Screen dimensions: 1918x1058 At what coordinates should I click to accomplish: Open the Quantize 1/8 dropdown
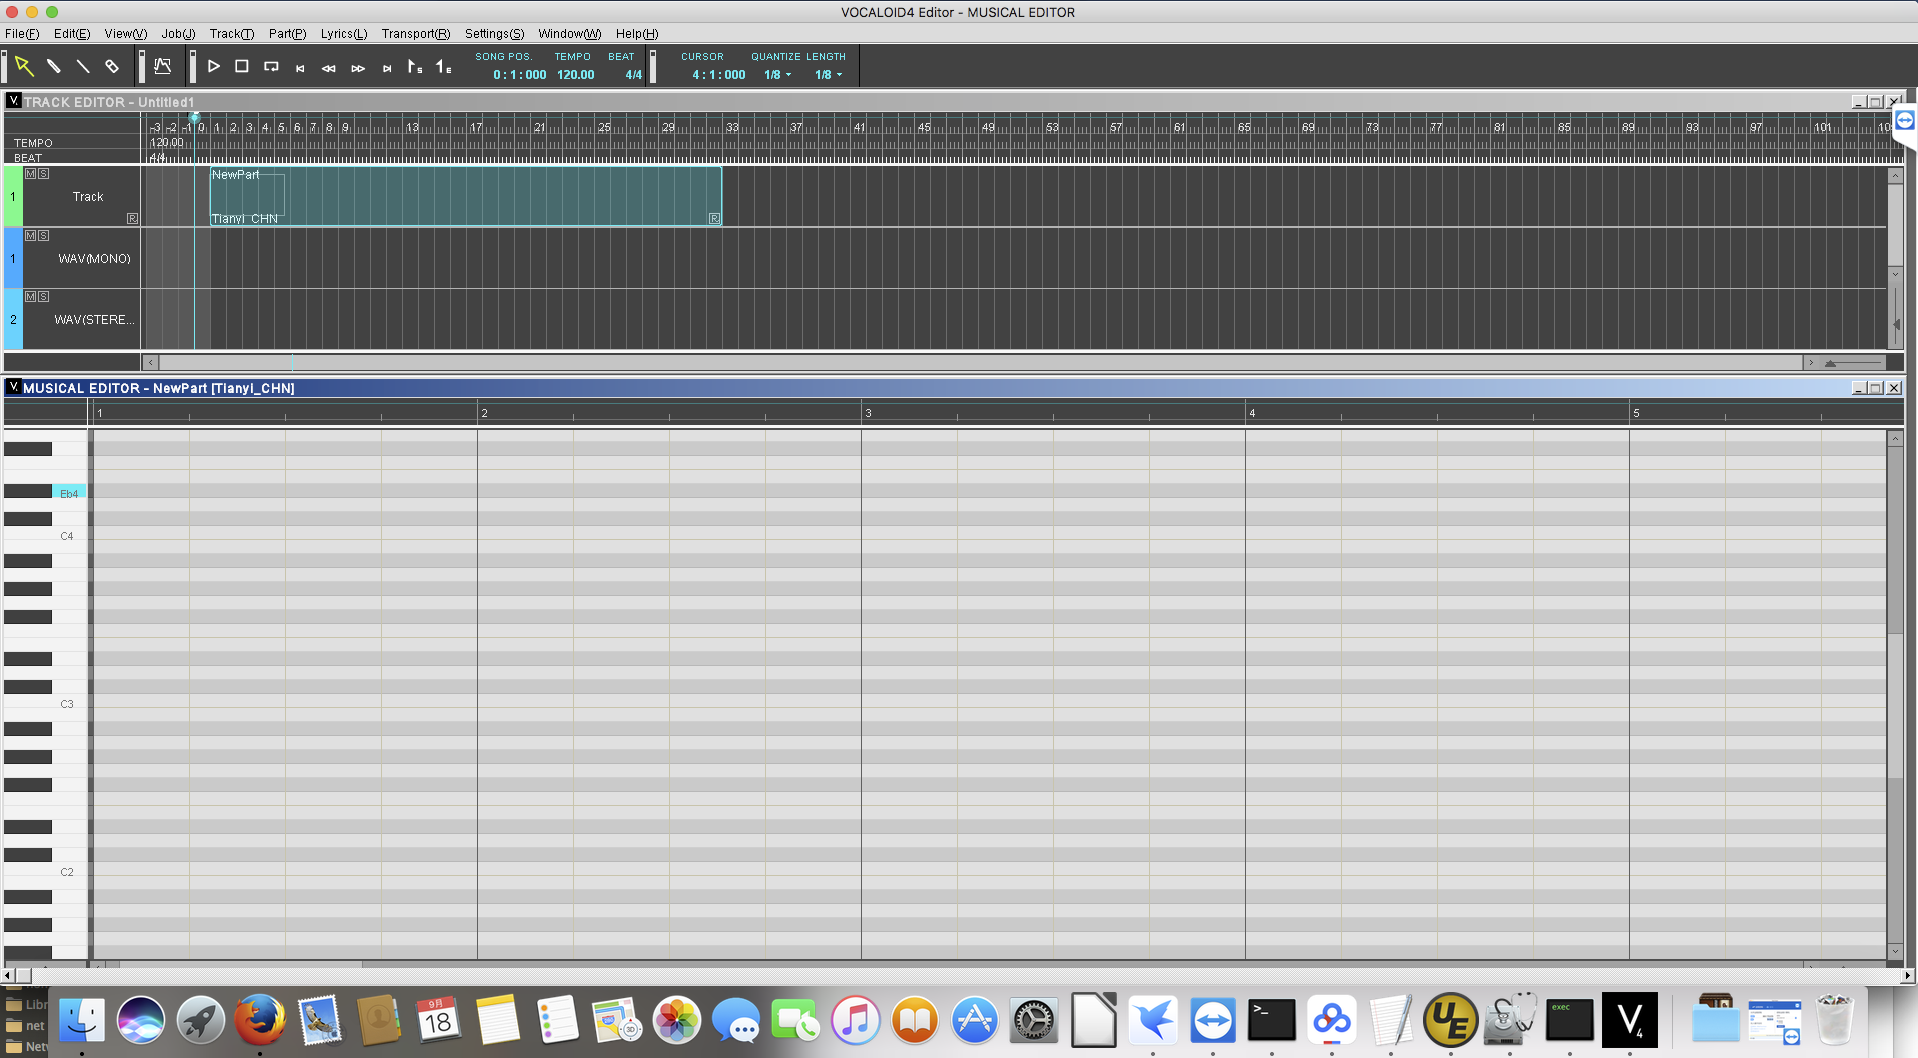[777, 75]
